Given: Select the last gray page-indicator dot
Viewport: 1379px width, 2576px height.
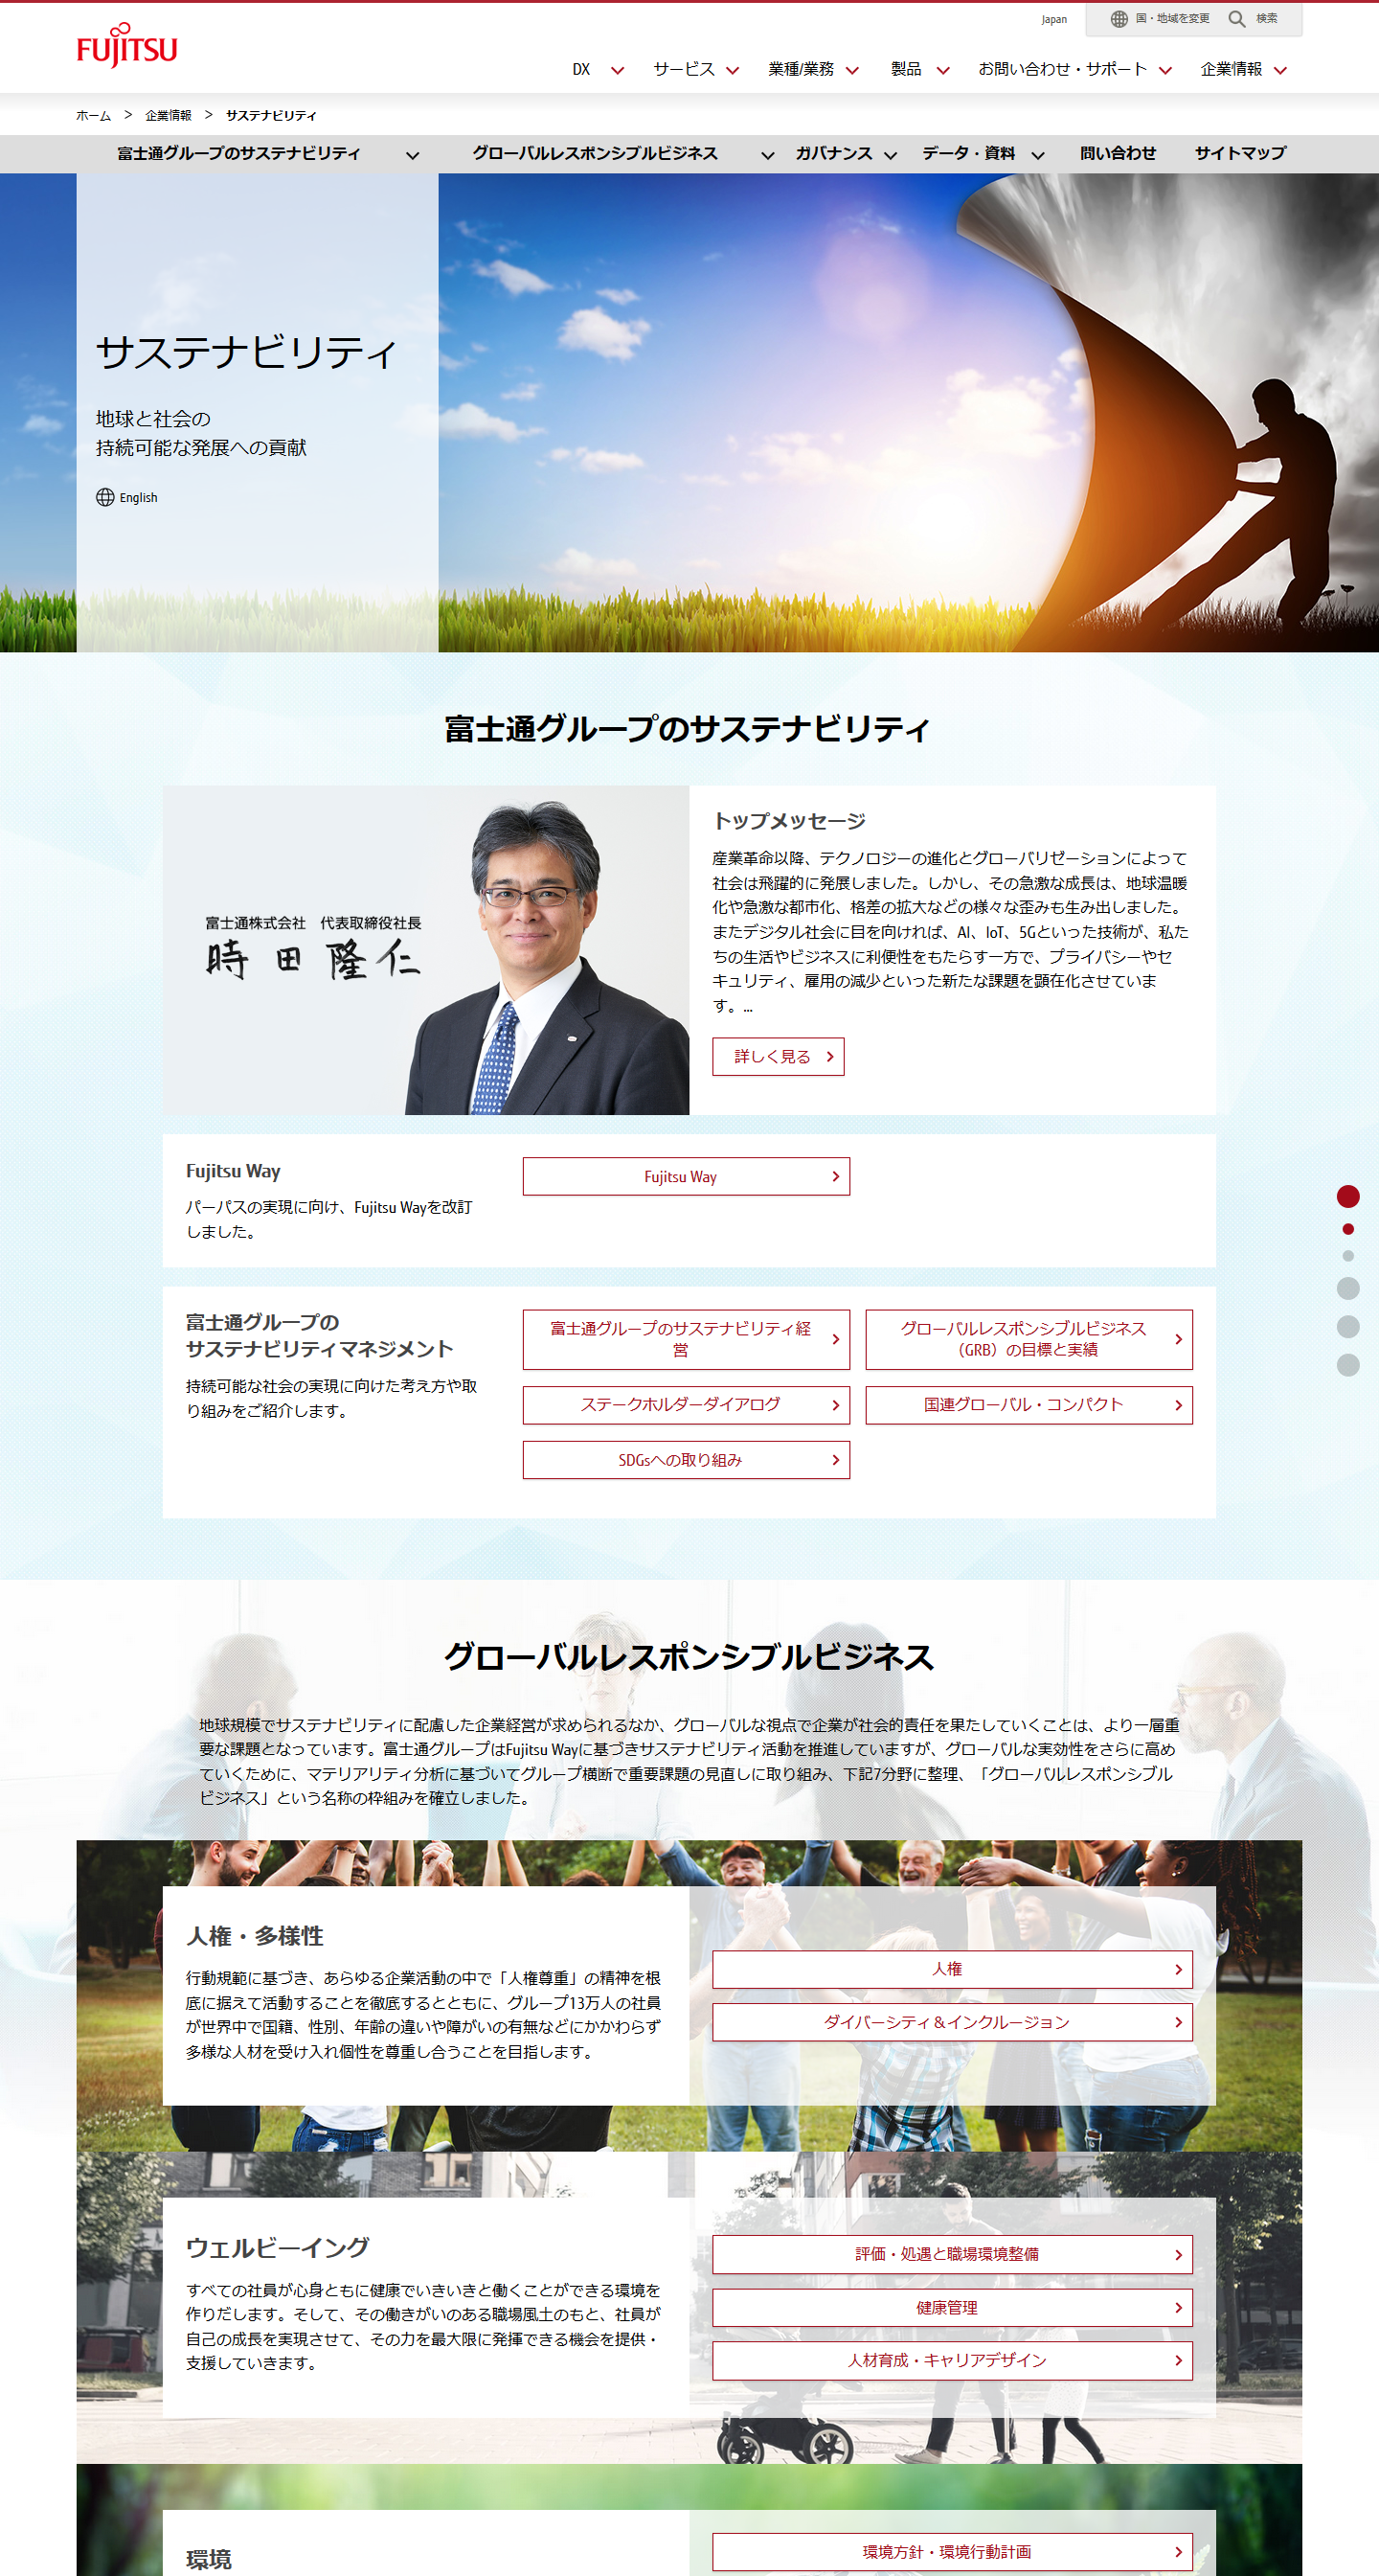Looking at the screenshot, I should point(1348,1365).
